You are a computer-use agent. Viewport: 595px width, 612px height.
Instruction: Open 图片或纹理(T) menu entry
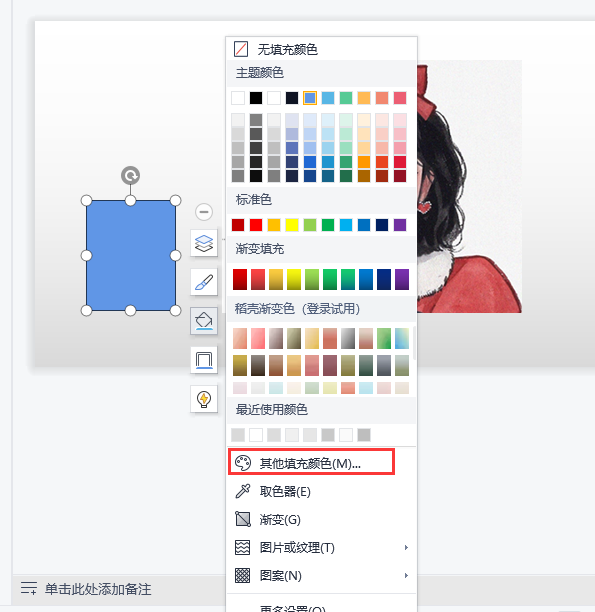click(322, 547)
